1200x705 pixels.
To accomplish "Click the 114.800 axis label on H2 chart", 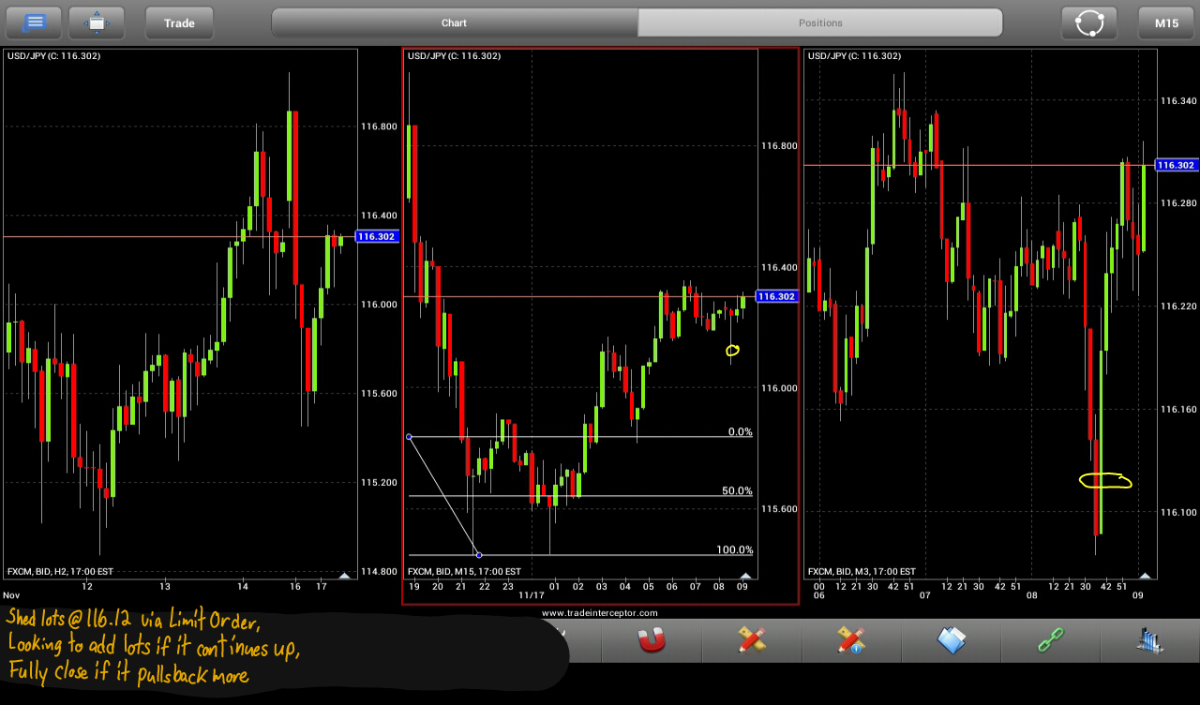I will (379, 572).
